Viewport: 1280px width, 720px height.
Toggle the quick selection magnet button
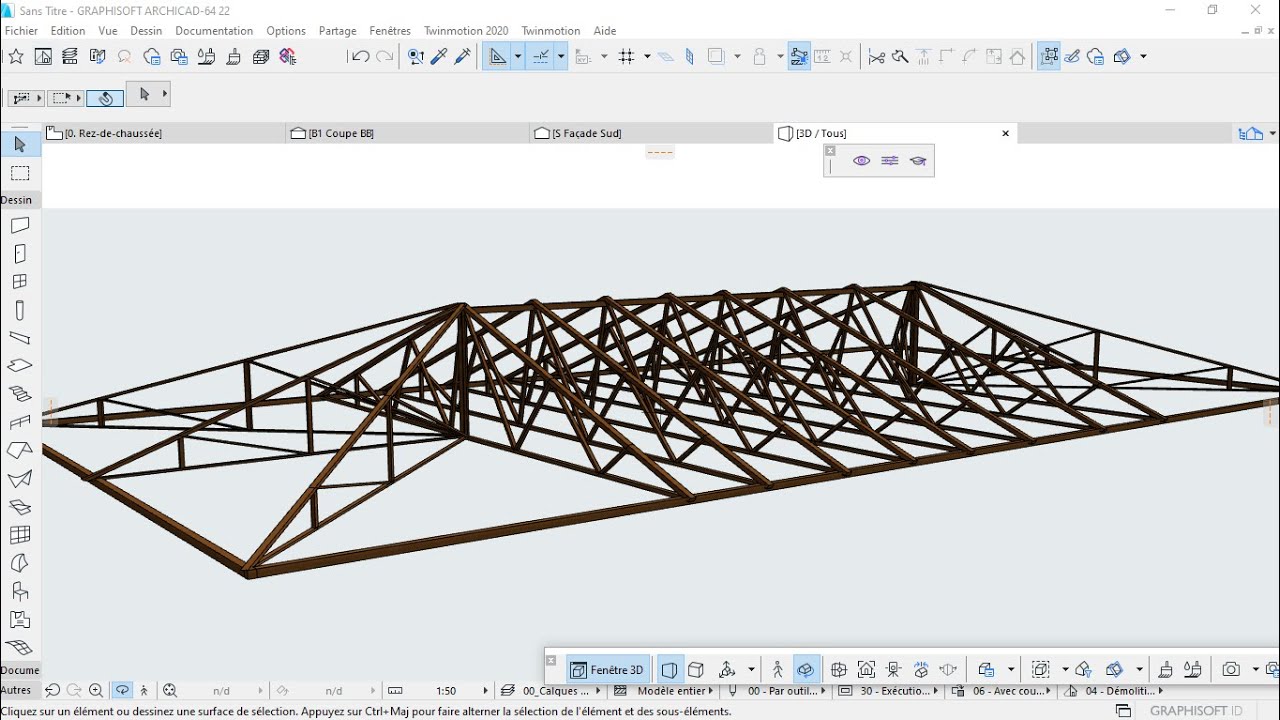[x=105, y=97]
